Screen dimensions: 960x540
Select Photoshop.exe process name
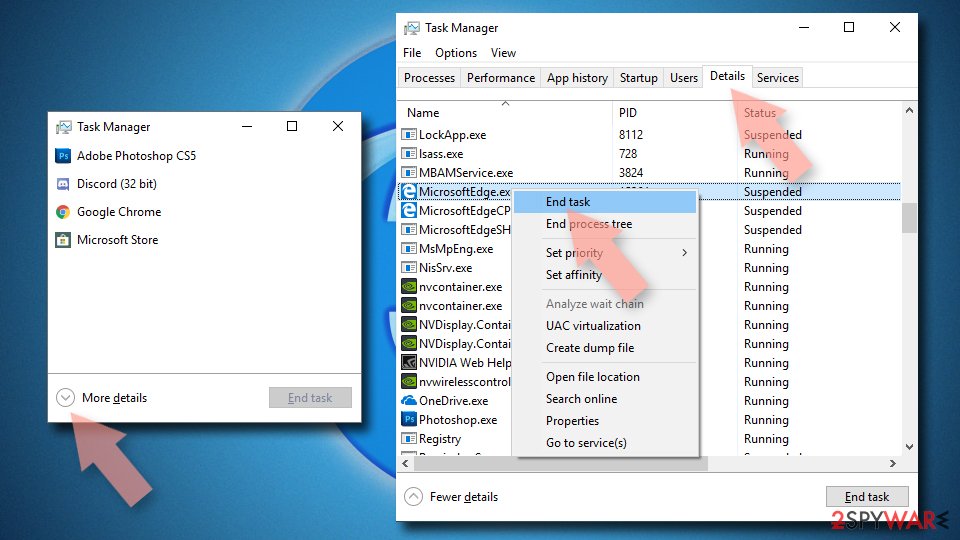[458, 419]
